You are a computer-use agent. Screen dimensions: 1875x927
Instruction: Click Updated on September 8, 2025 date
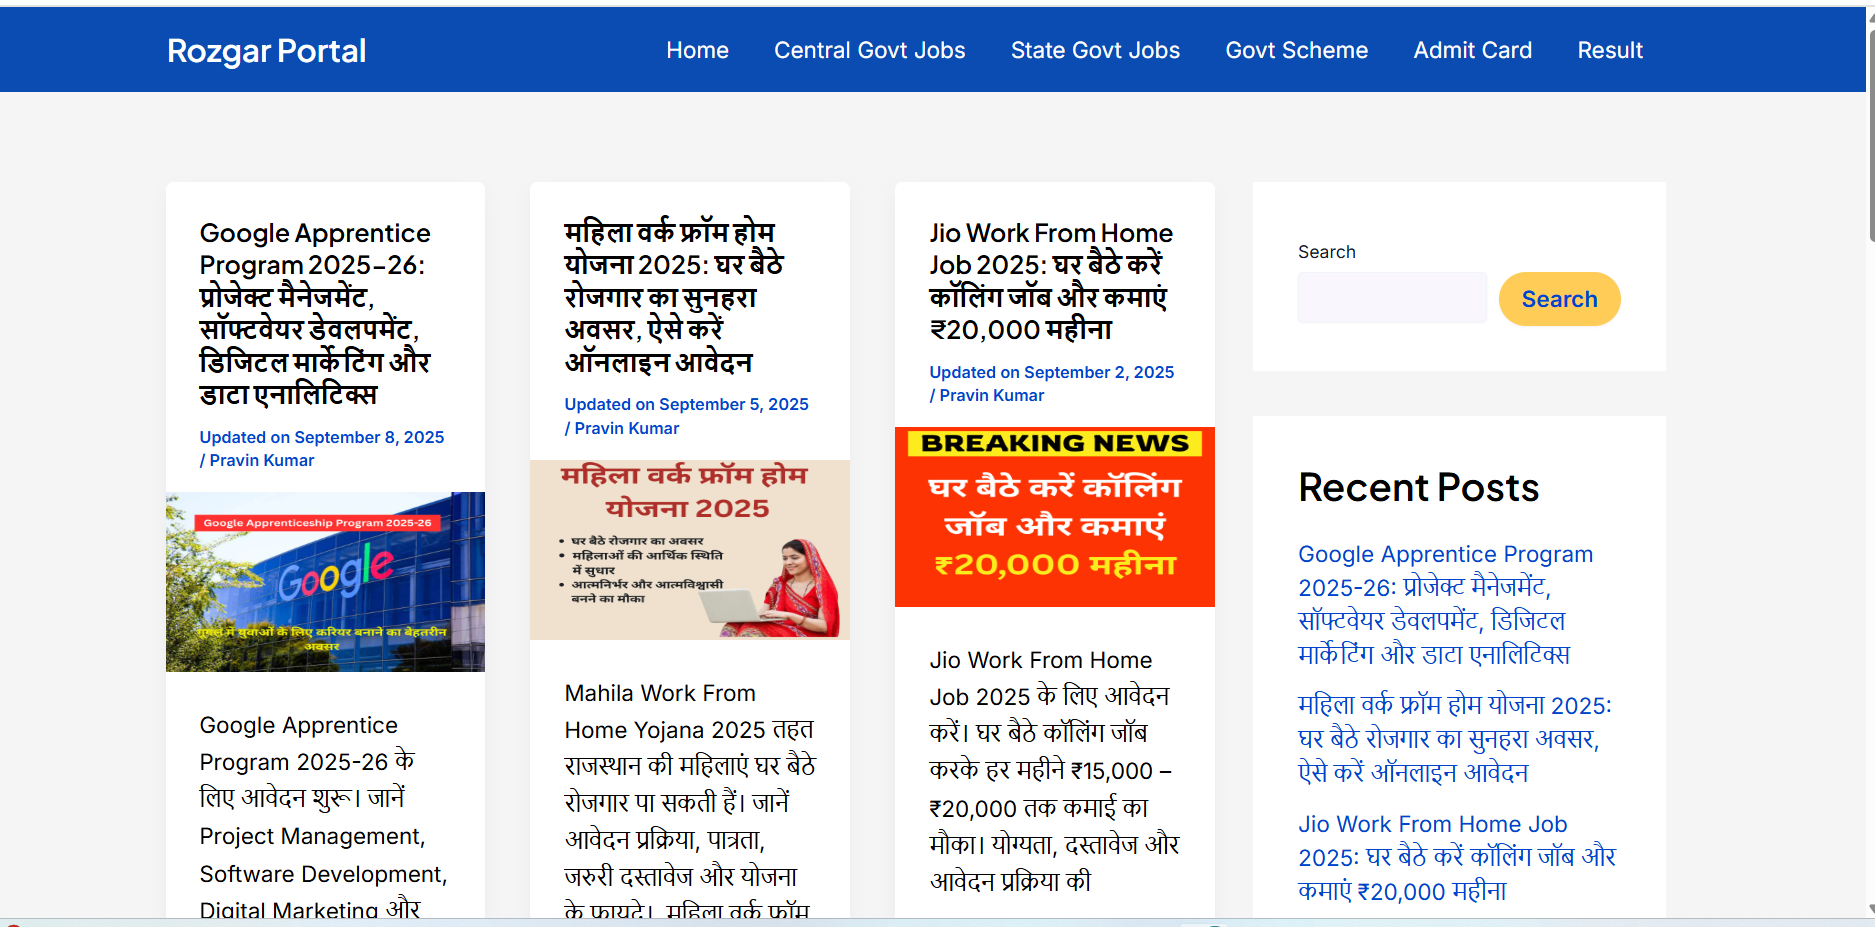(x=322, y=437)
